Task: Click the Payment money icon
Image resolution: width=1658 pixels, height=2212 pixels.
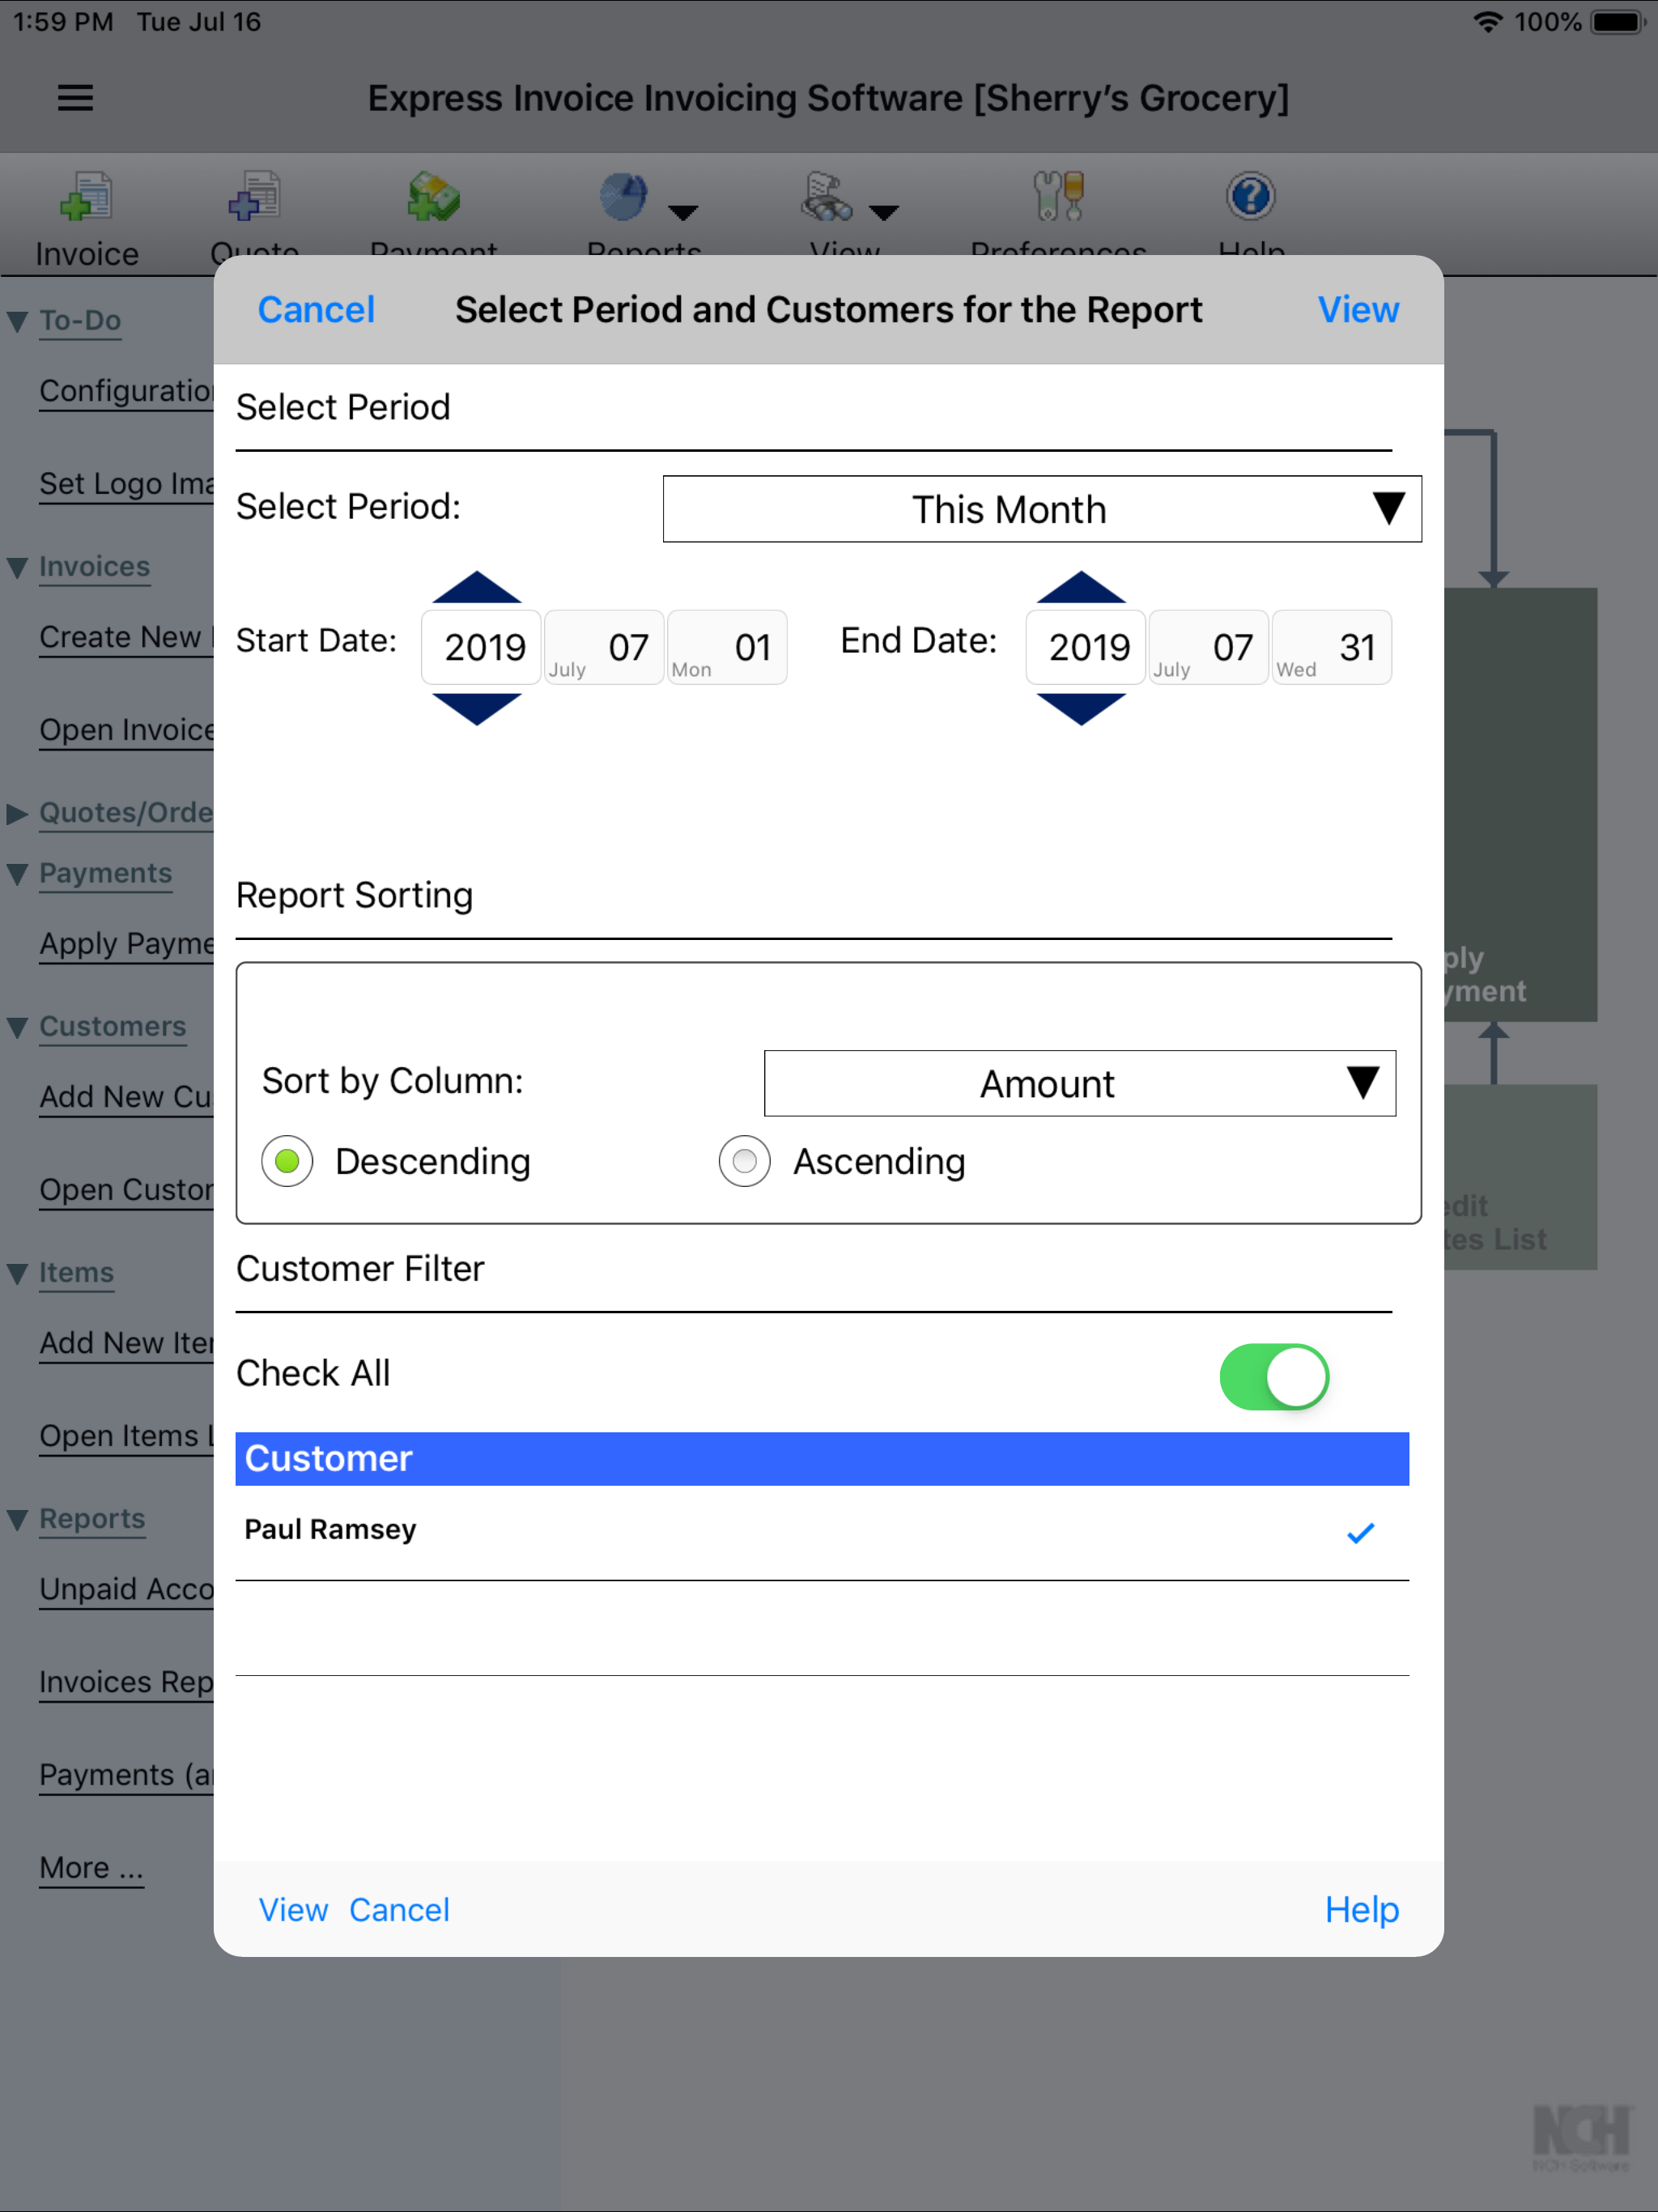Action: [x=433, y=197]
